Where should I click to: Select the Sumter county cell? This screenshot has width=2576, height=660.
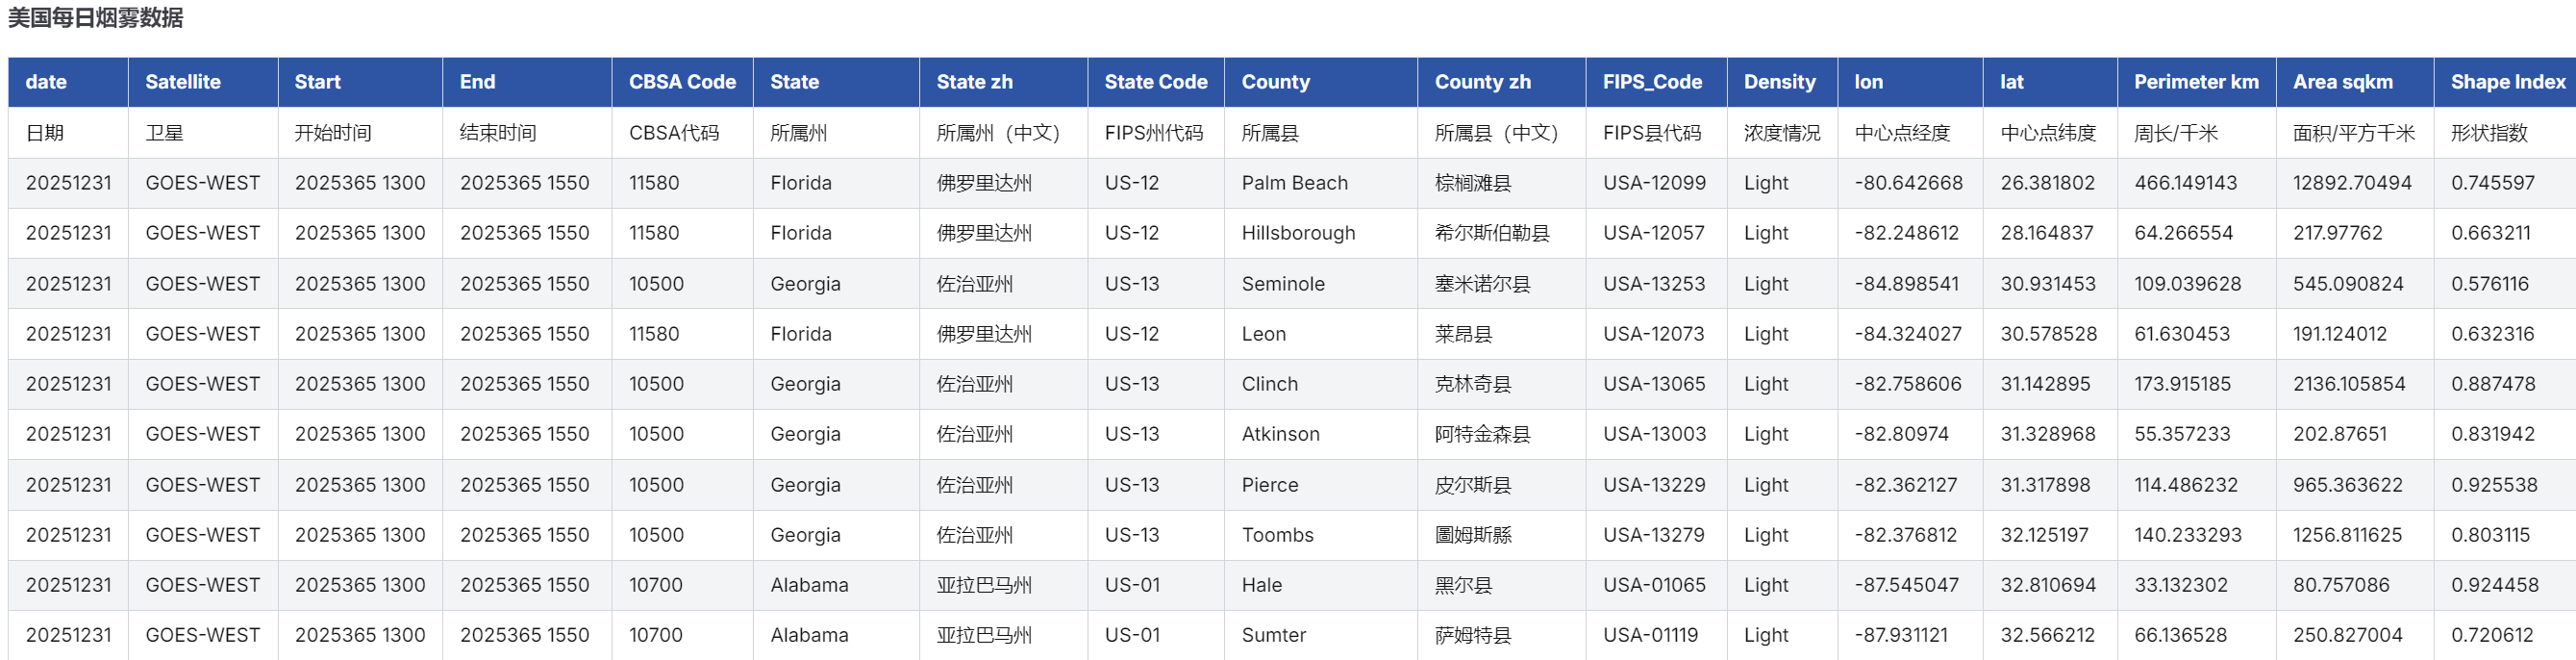(x=1273, y=635)
